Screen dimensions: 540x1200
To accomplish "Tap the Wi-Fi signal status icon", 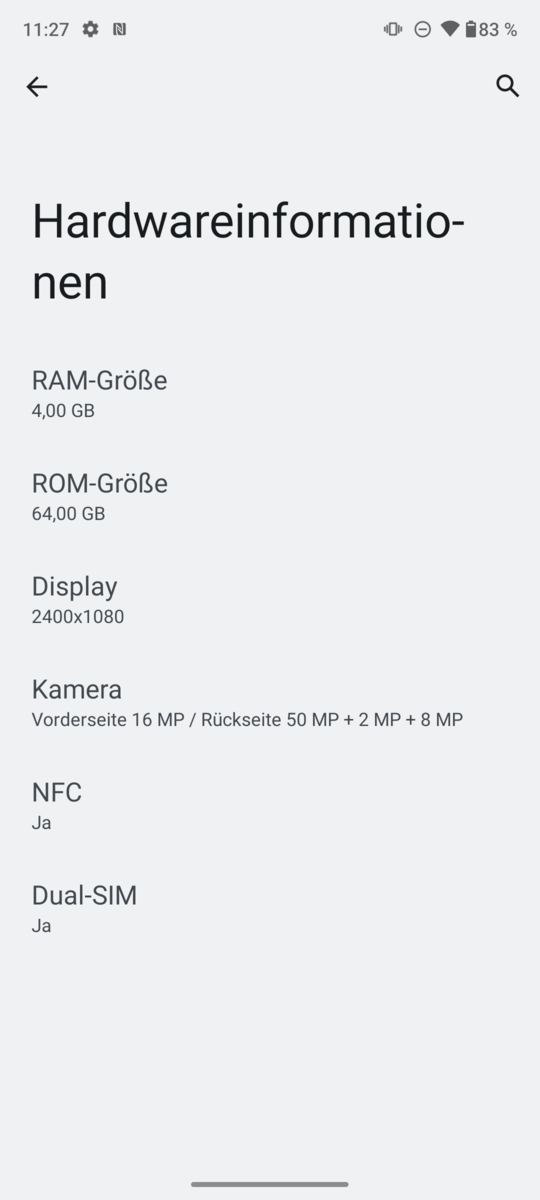I will tap(450, 29).
